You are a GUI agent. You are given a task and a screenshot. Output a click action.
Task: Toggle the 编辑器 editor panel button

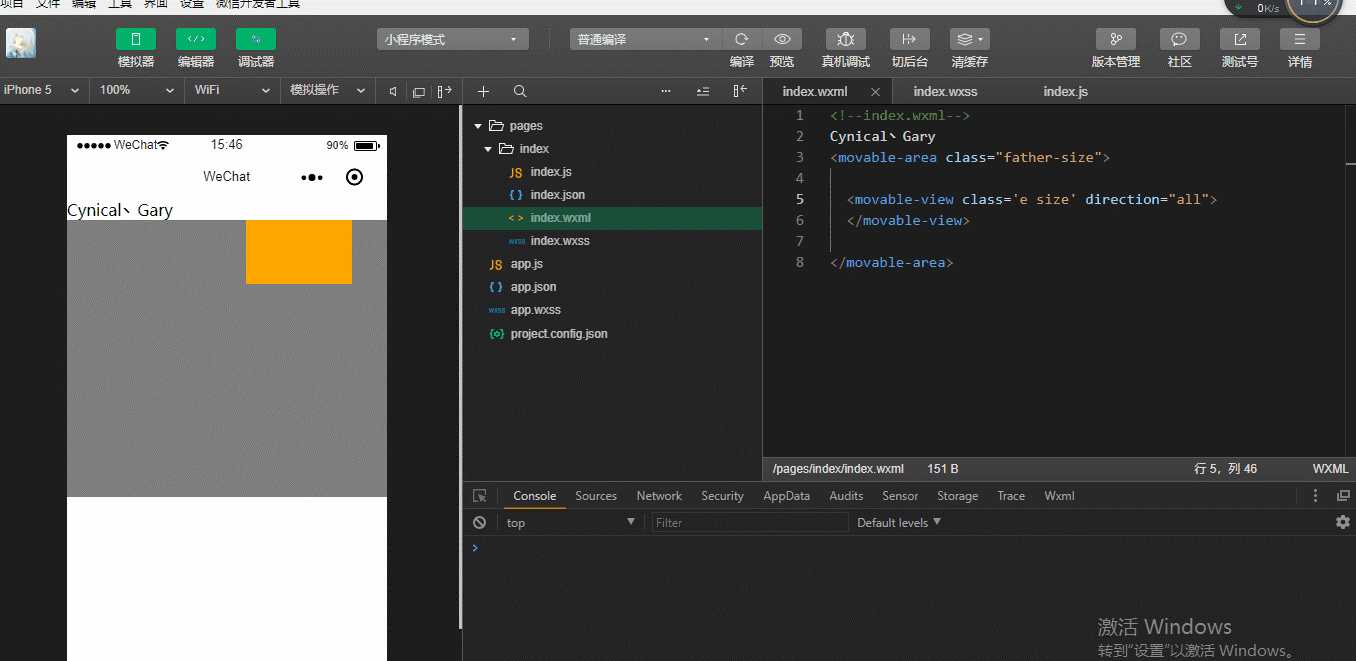coord(196,39)
